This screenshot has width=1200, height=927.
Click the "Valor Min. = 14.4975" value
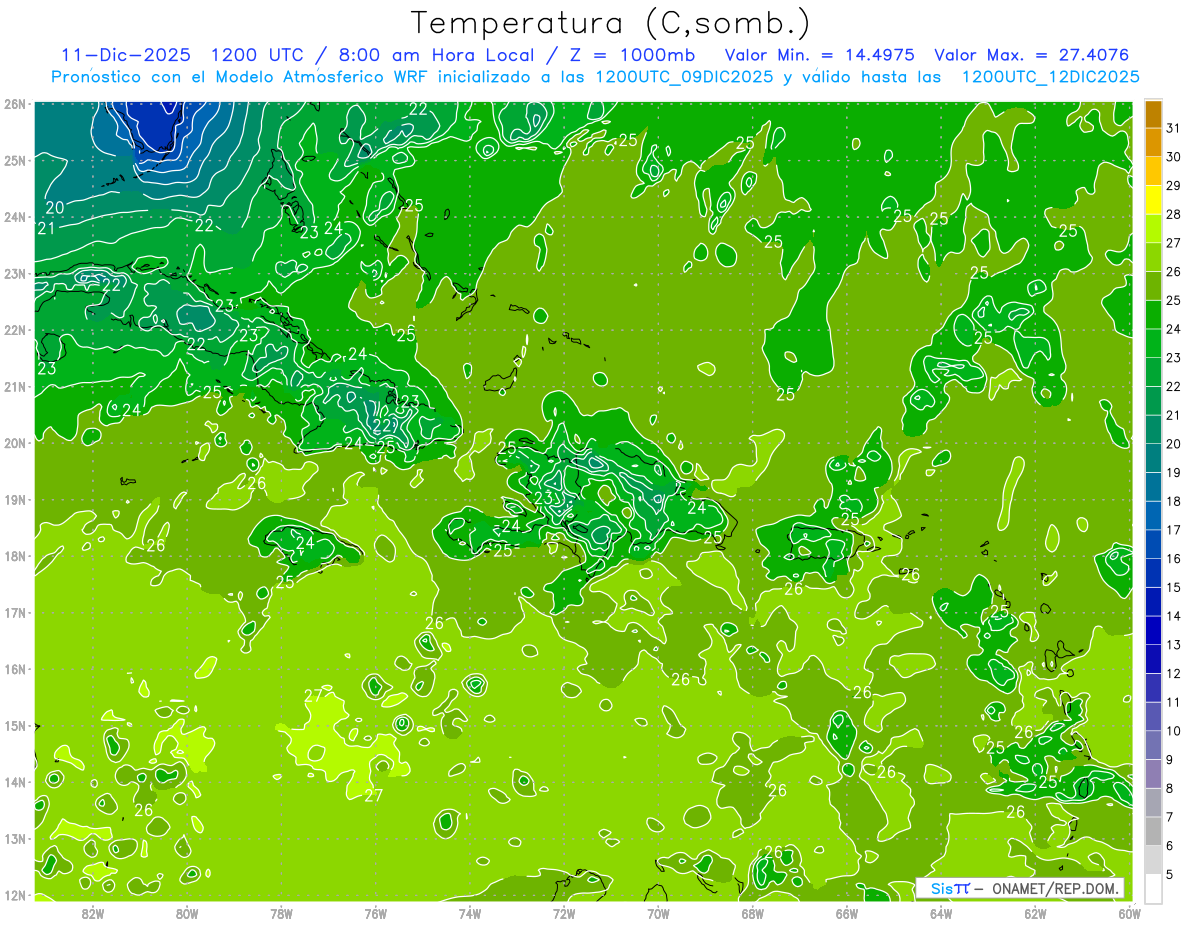coord(819,54)
